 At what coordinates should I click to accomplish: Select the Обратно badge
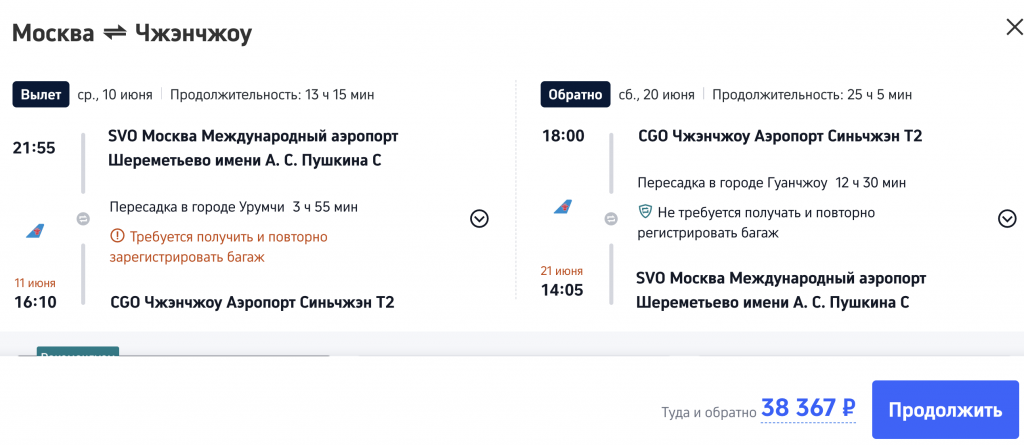click(x=574, y=95)
